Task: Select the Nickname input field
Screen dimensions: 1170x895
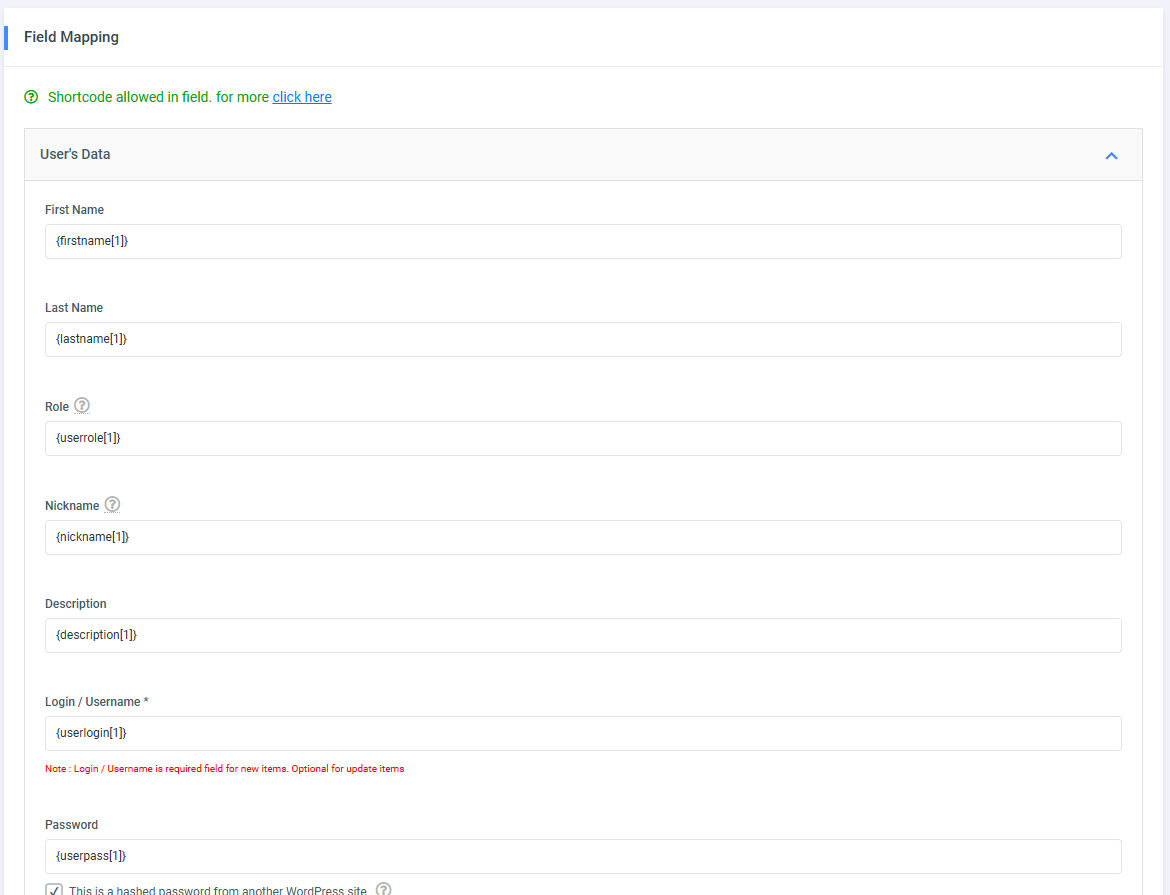Action: 582,537
